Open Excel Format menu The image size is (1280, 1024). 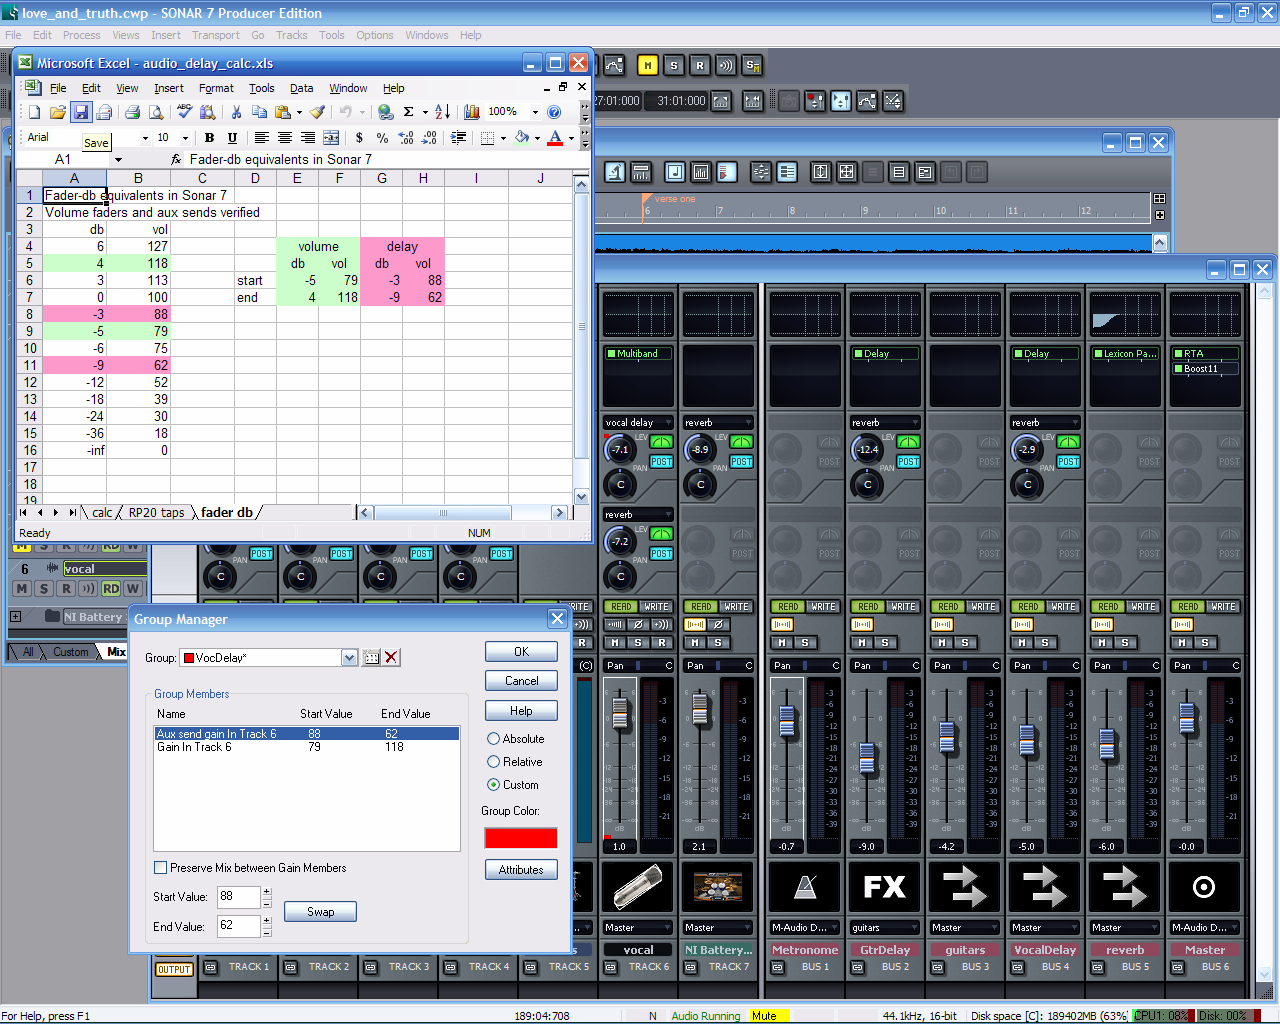tap(216, 88)
